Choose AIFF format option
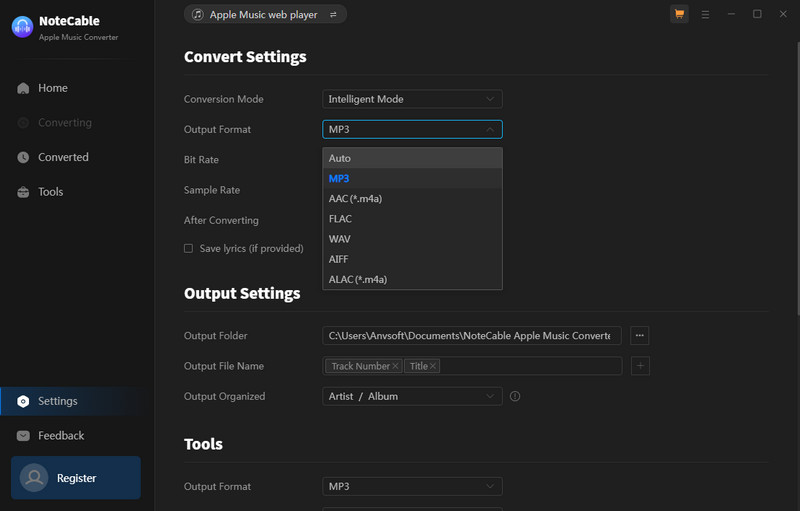 [x=412, y=259]
